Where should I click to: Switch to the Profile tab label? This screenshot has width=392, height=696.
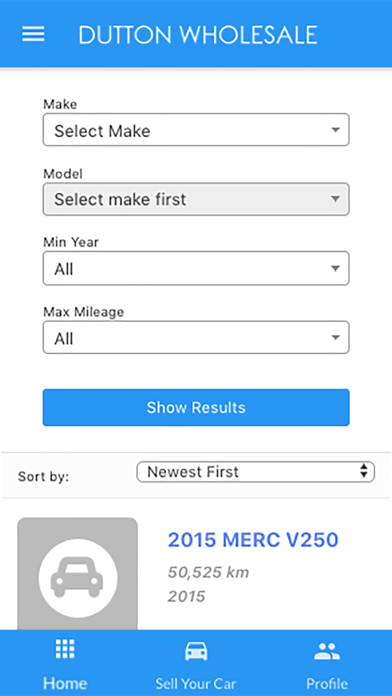[327, 683]
